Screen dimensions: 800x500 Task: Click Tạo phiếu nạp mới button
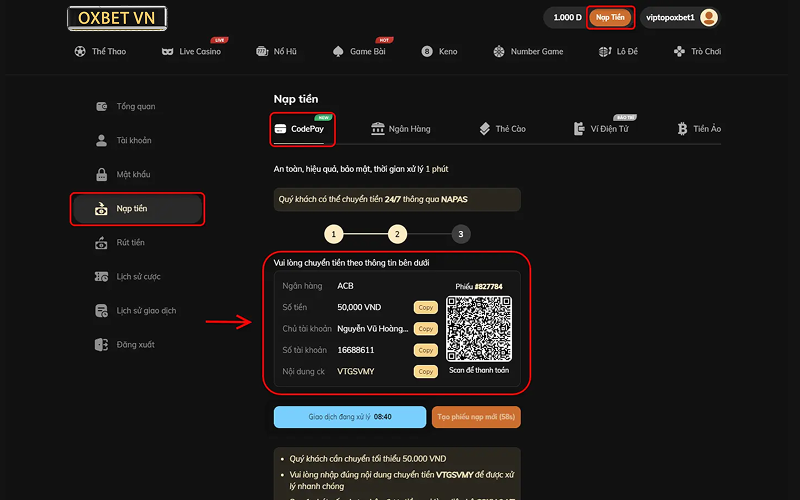tap(476, 417)
